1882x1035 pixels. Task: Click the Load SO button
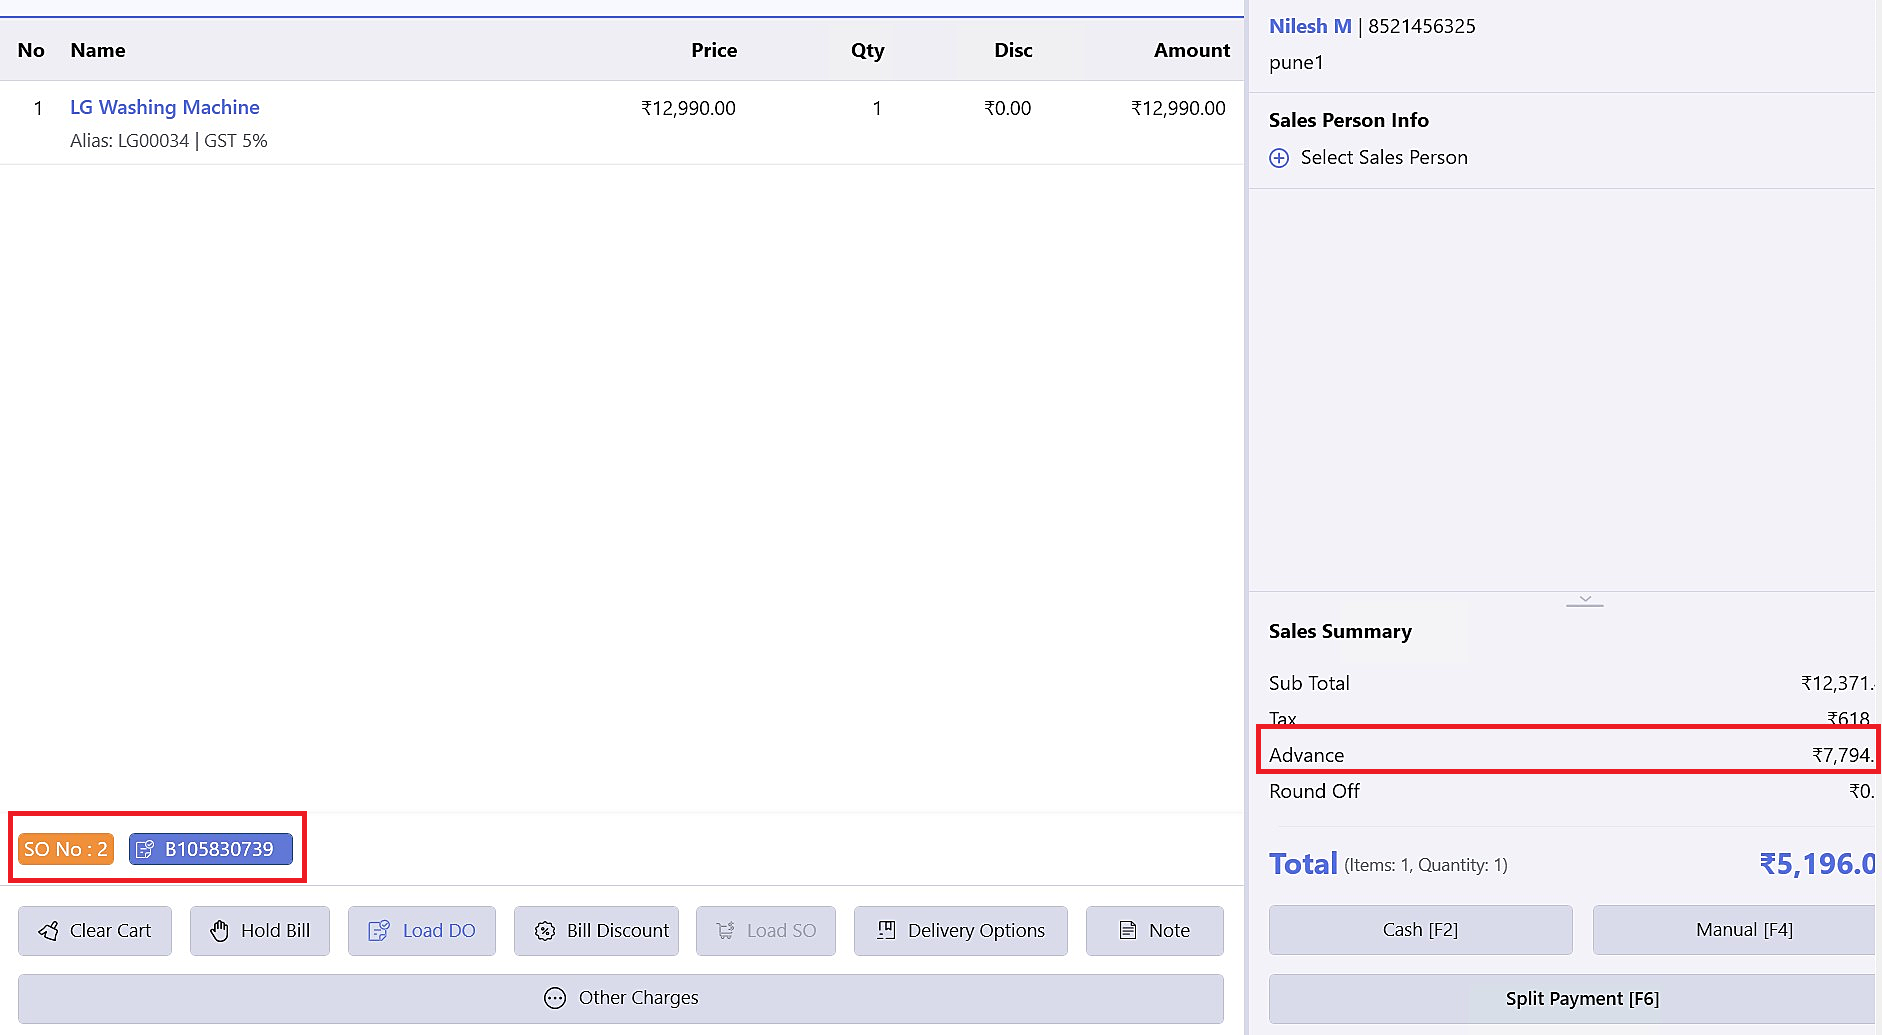(766, 931)
